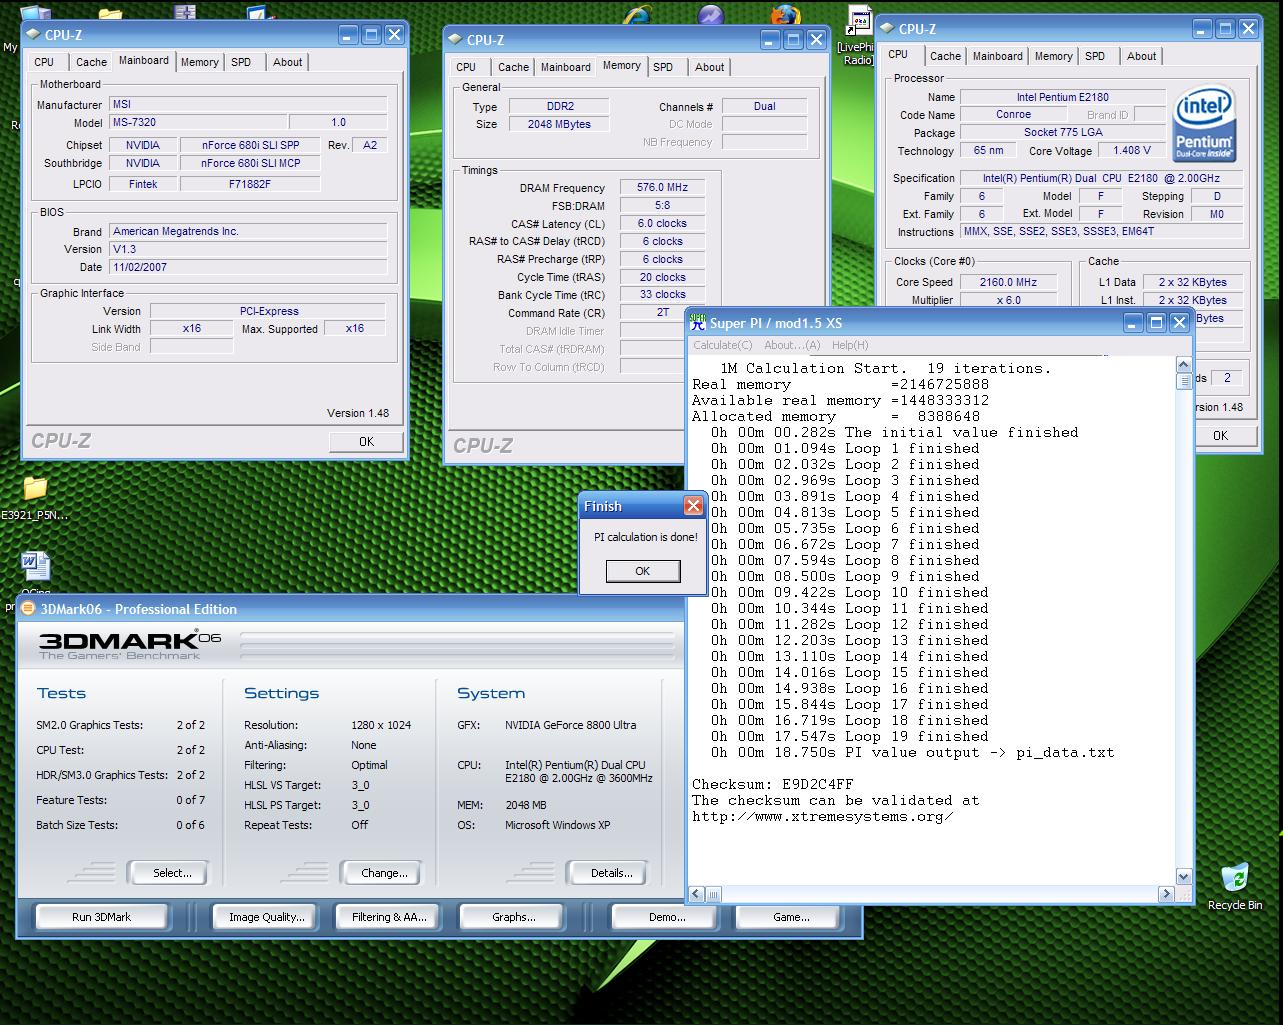Open Image Quality... in 3DMark06
1283x1025 pixels.
click(x=266, y=917)
